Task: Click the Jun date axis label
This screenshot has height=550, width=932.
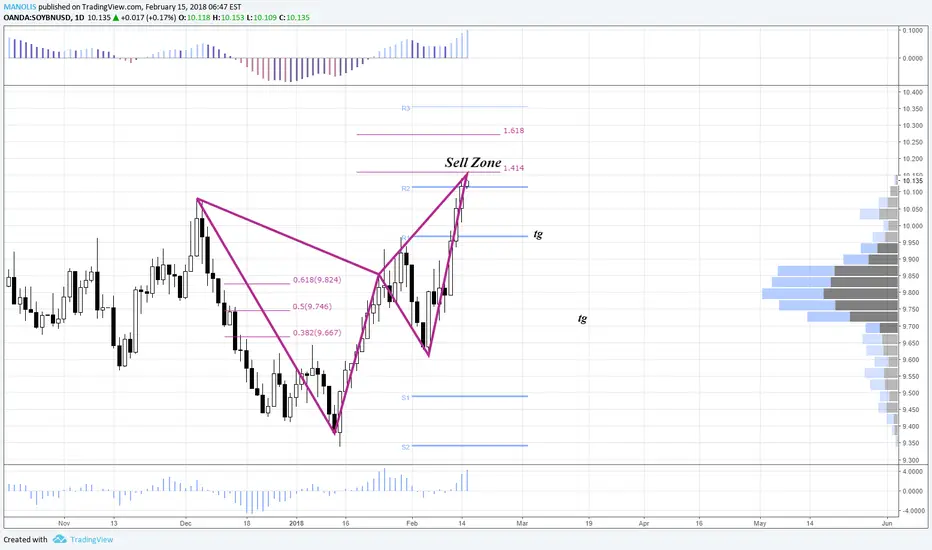Action: coord(887,523)
